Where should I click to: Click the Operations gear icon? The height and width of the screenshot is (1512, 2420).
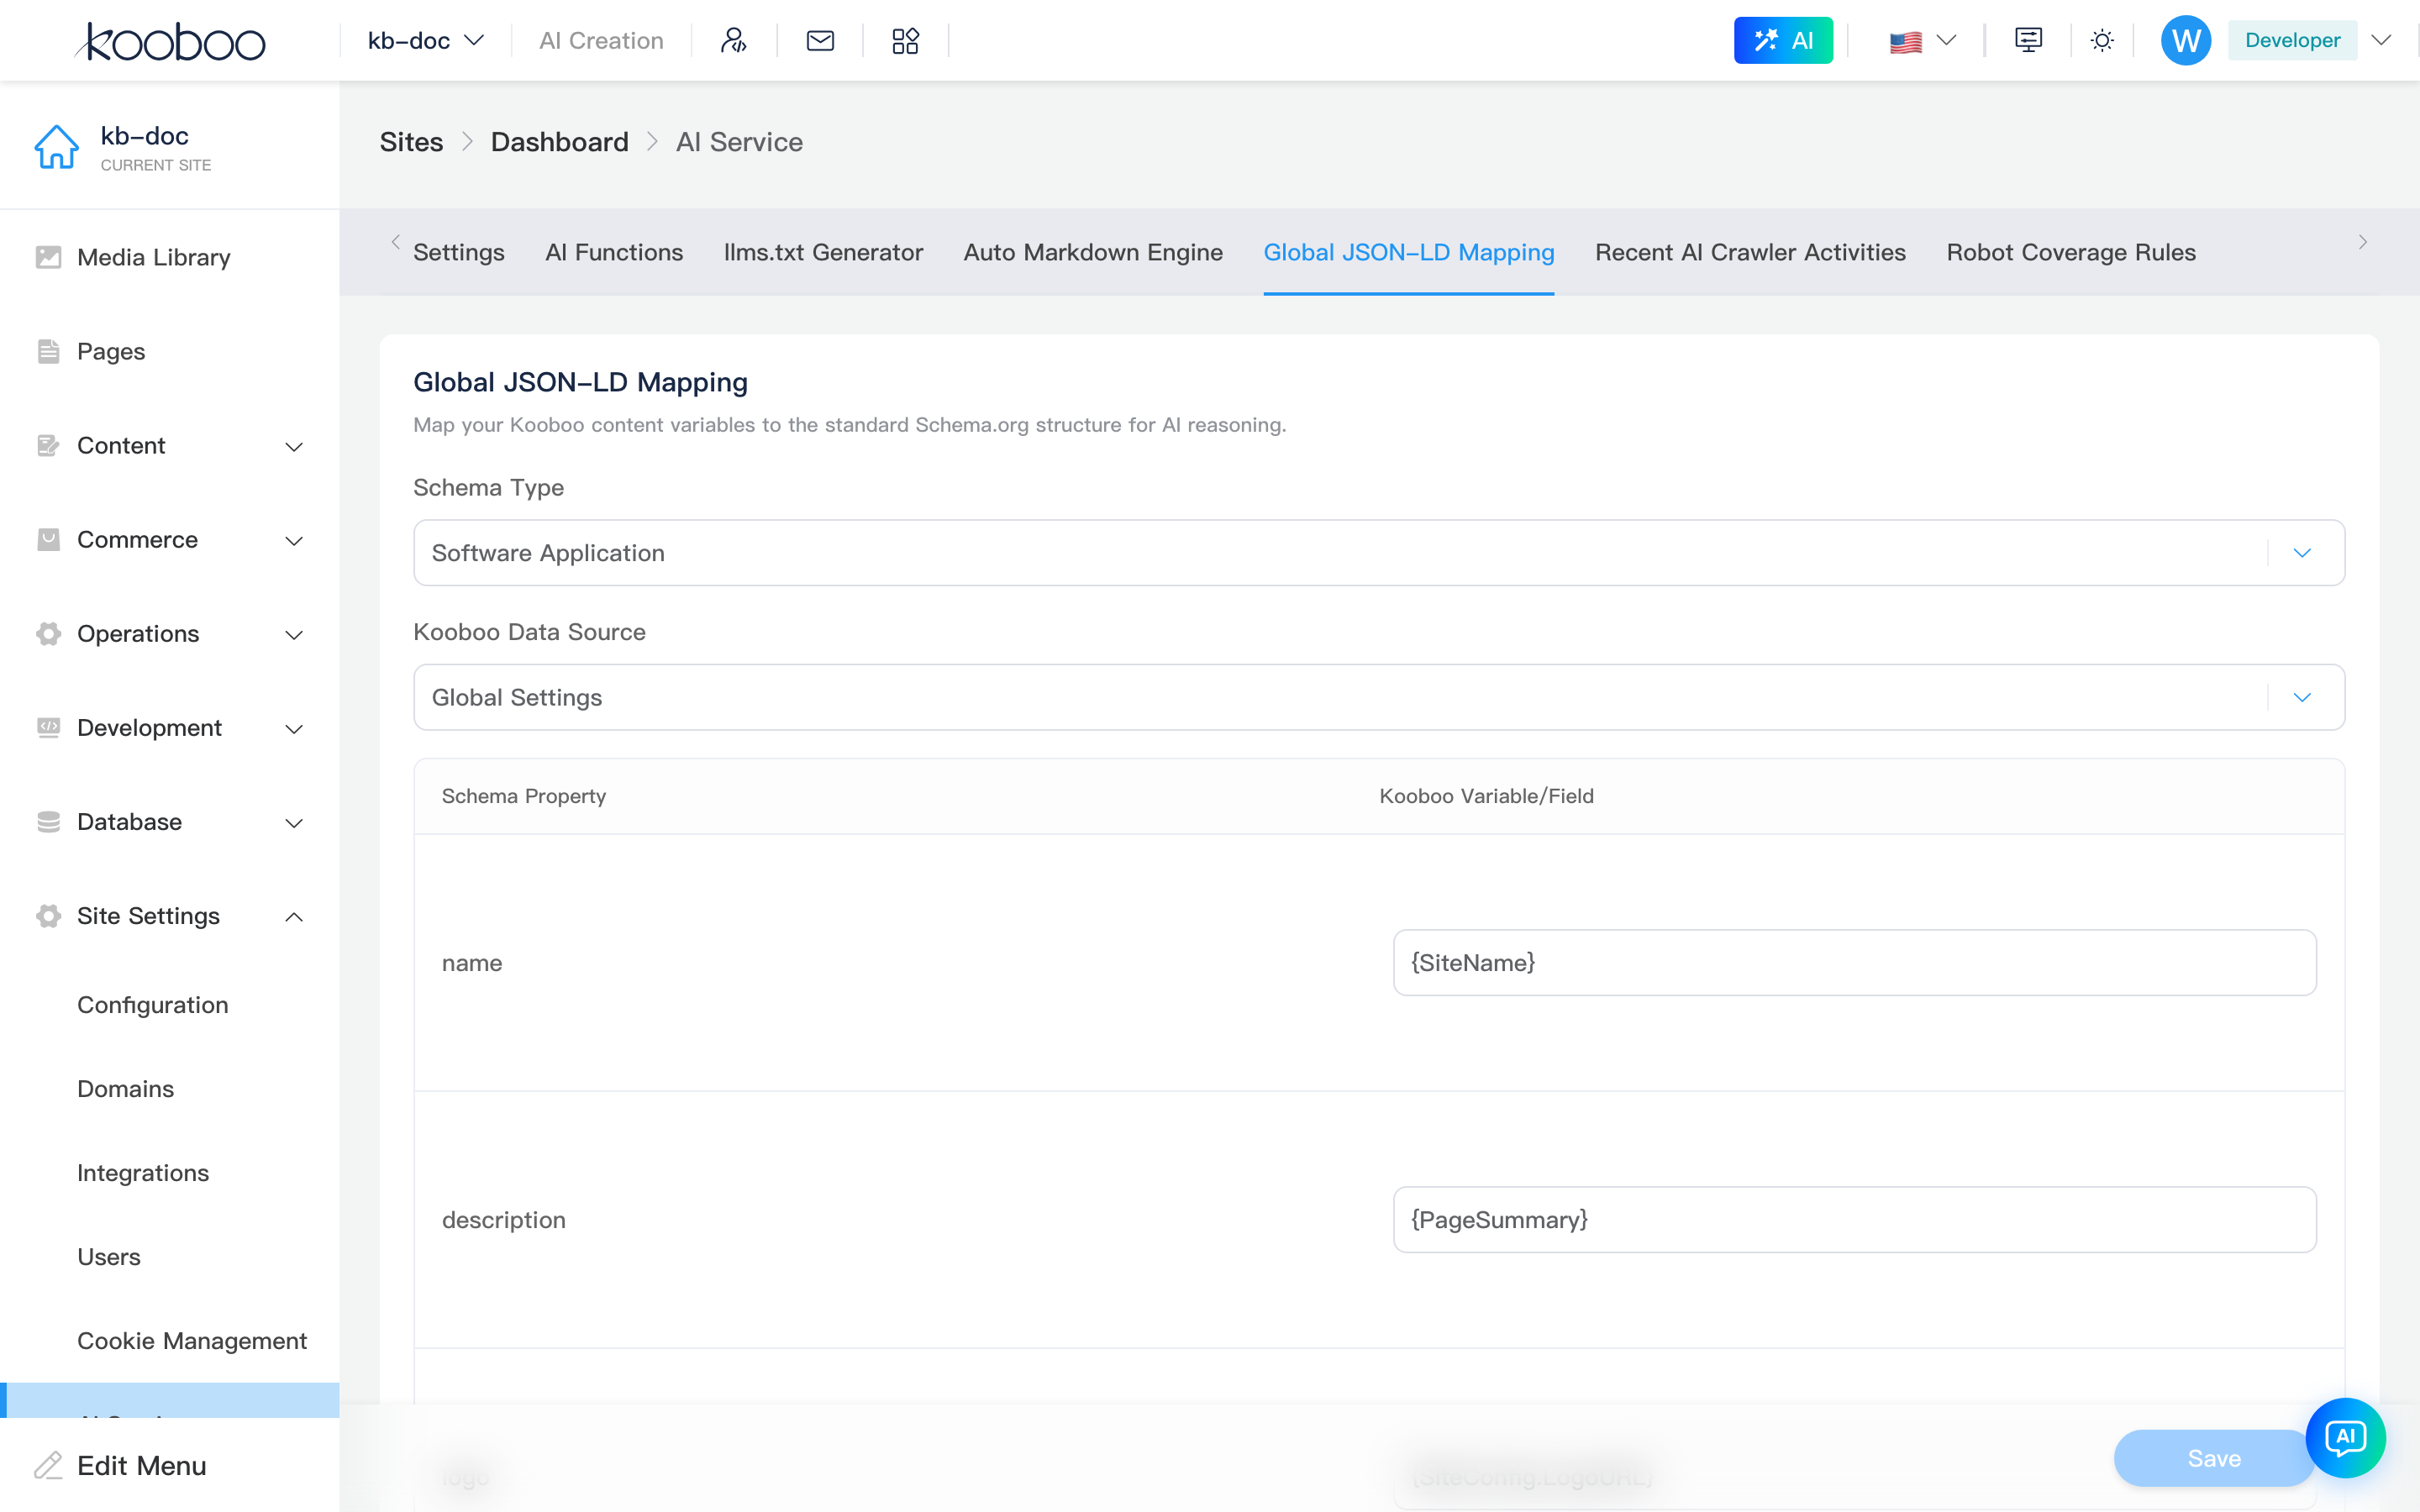coord(48,633)
